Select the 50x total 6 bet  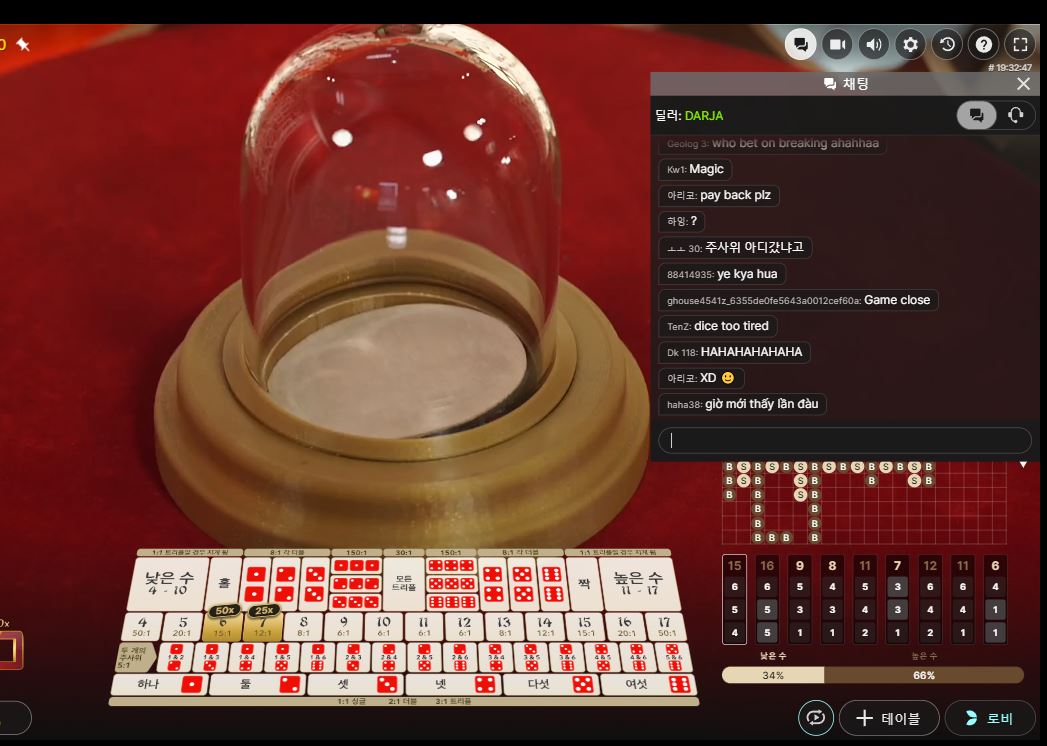(x=222, y=626)
